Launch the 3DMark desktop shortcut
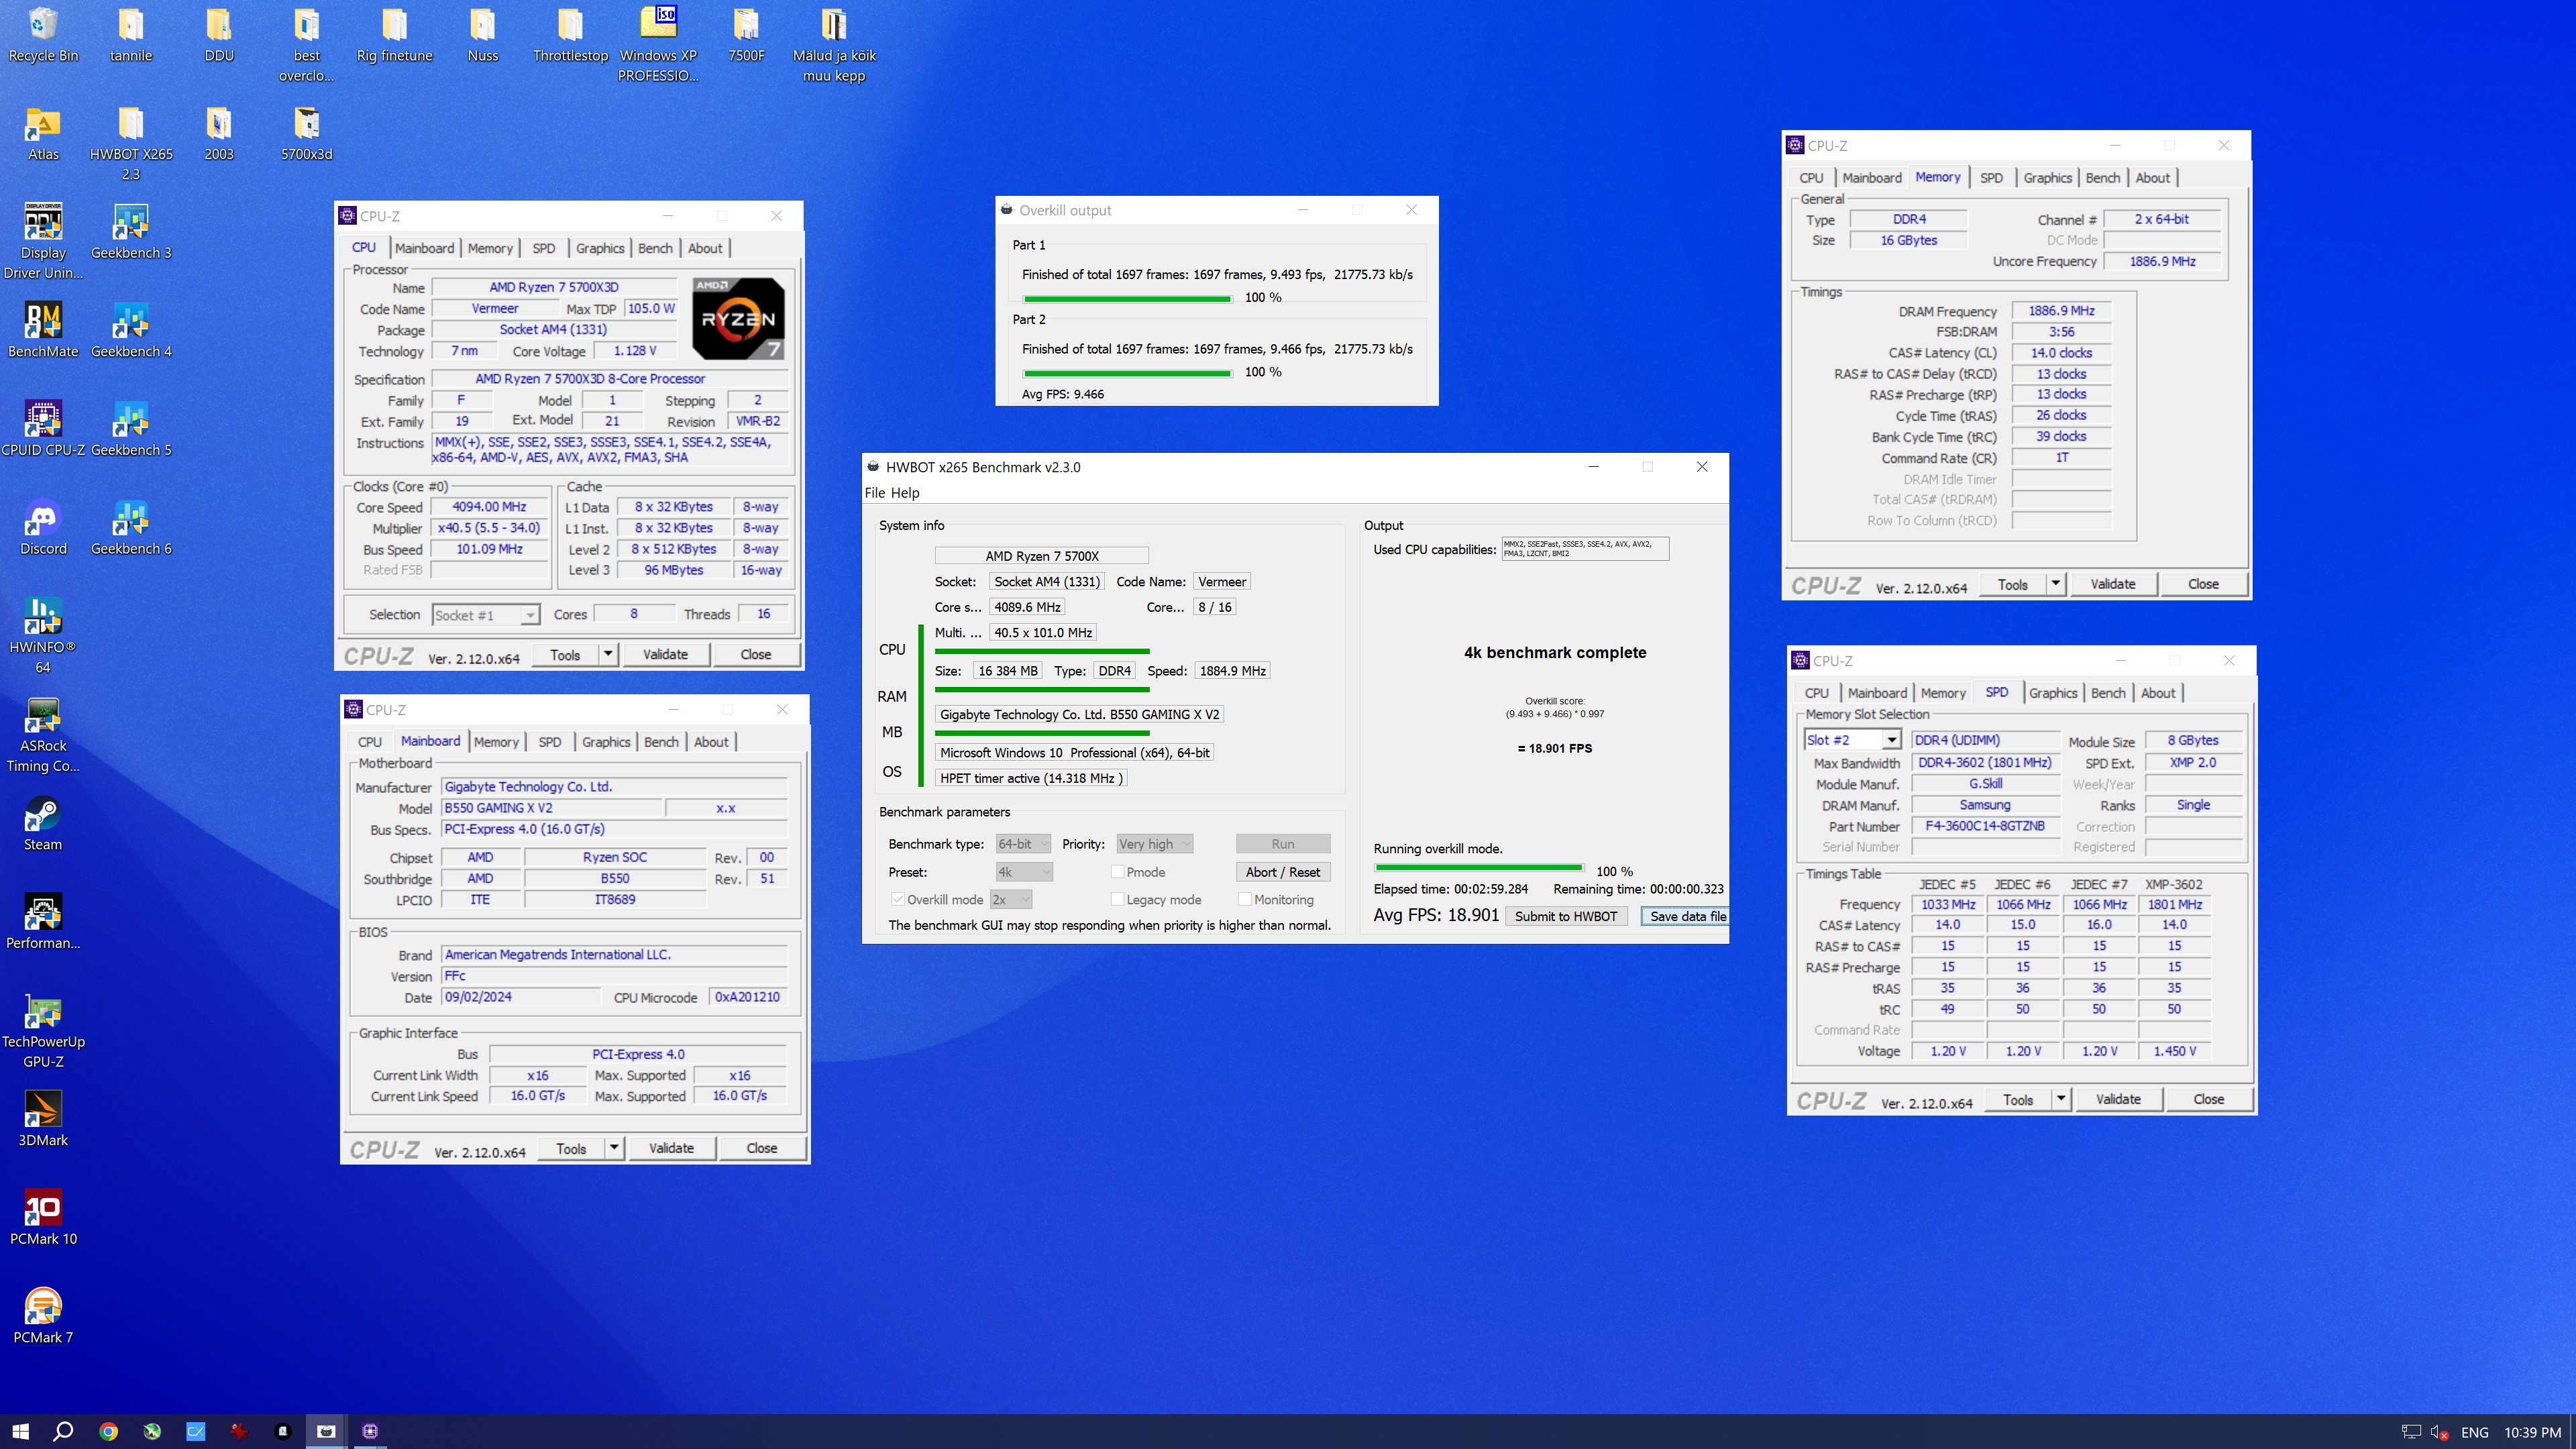Viewport: 2576px width, 1449px height. (x=43, y=1119)
